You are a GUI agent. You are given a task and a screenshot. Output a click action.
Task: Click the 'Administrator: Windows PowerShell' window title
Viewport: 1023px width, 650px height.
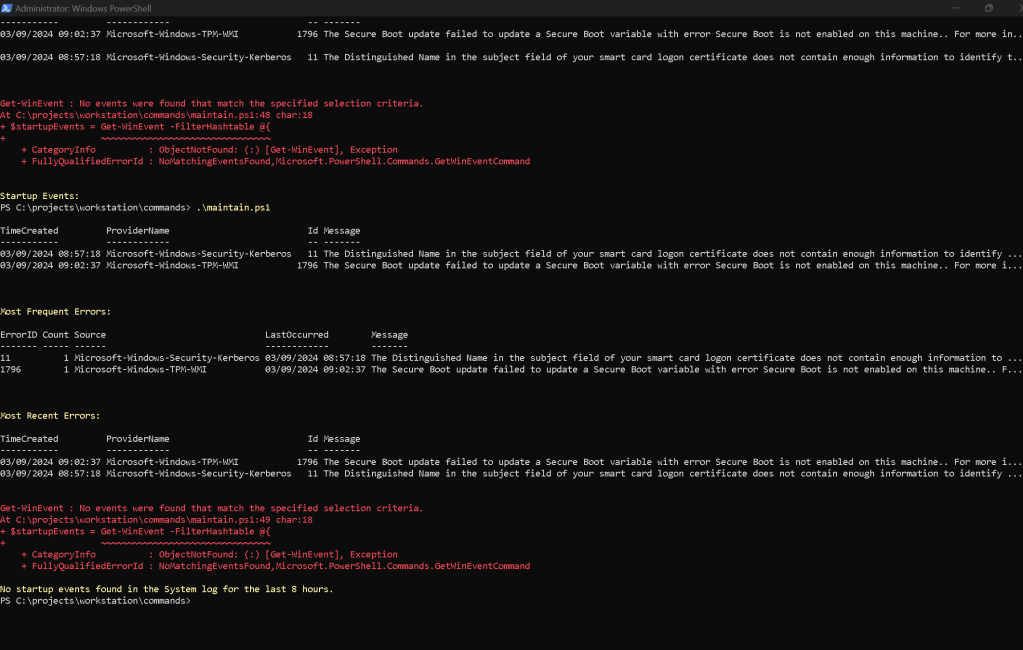coord(83,8)
